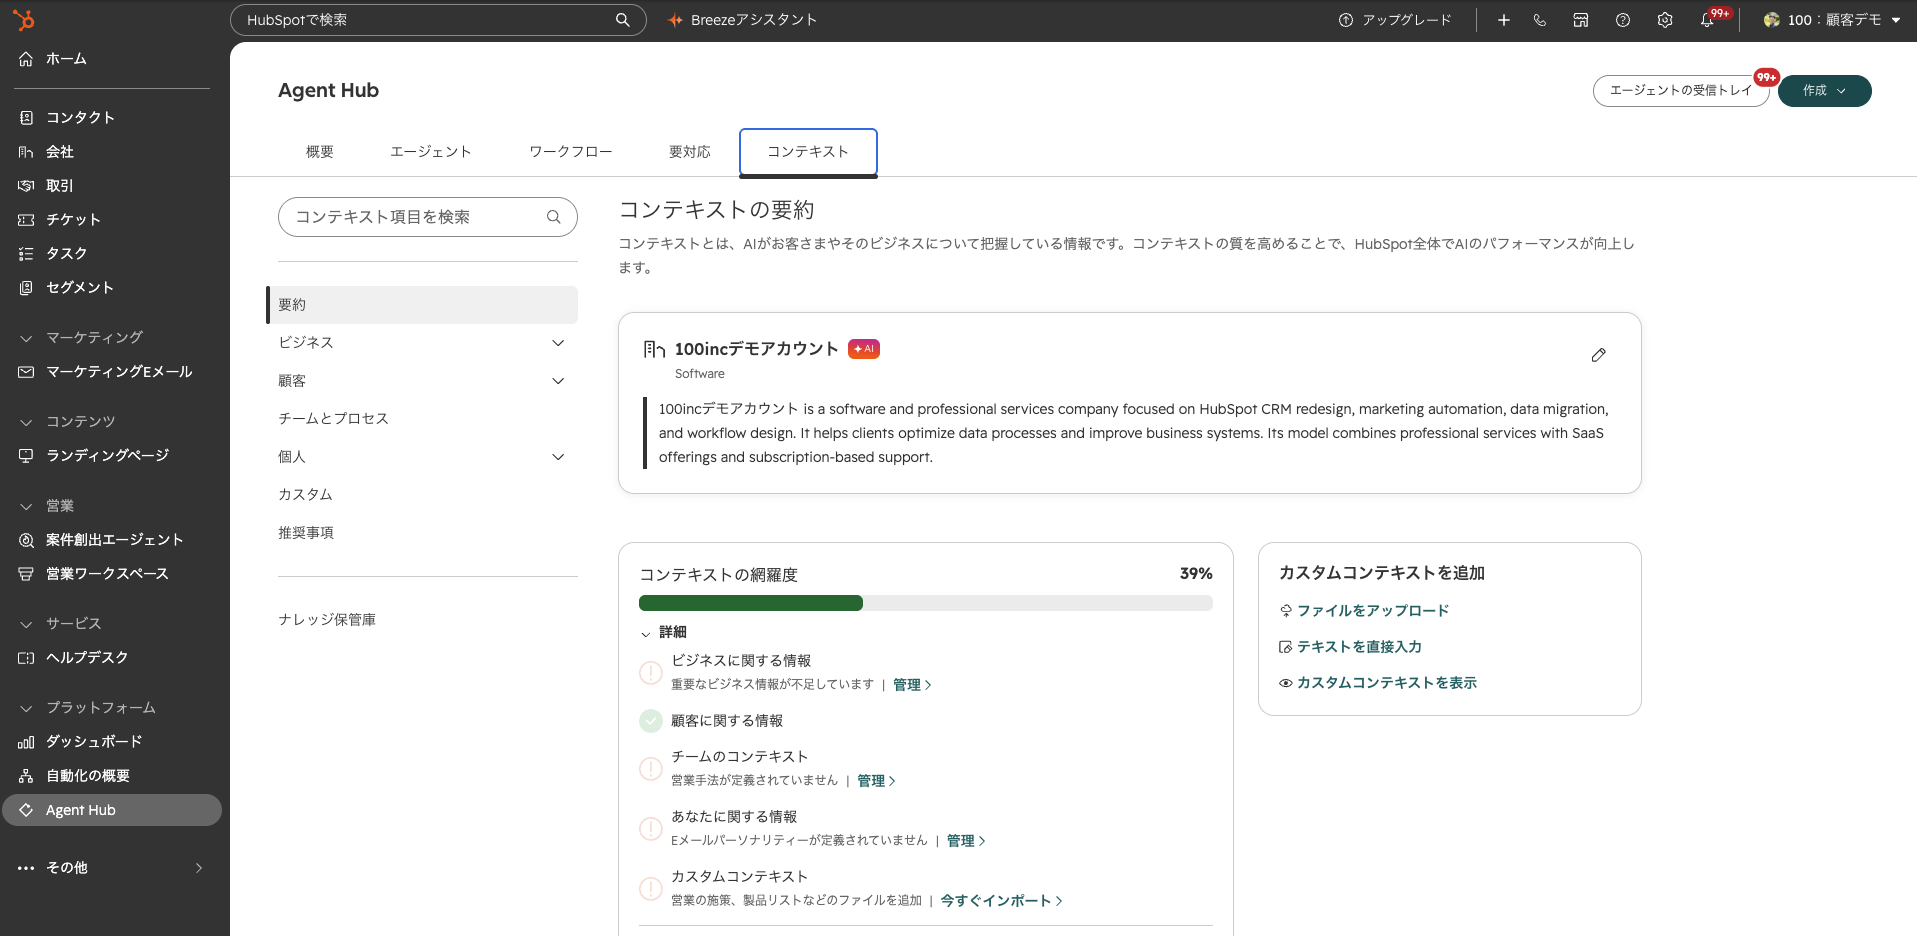This screenshot has height=936, width=1917.
Task: Open 会社 in the sidebar
Action: click(60, 151)
